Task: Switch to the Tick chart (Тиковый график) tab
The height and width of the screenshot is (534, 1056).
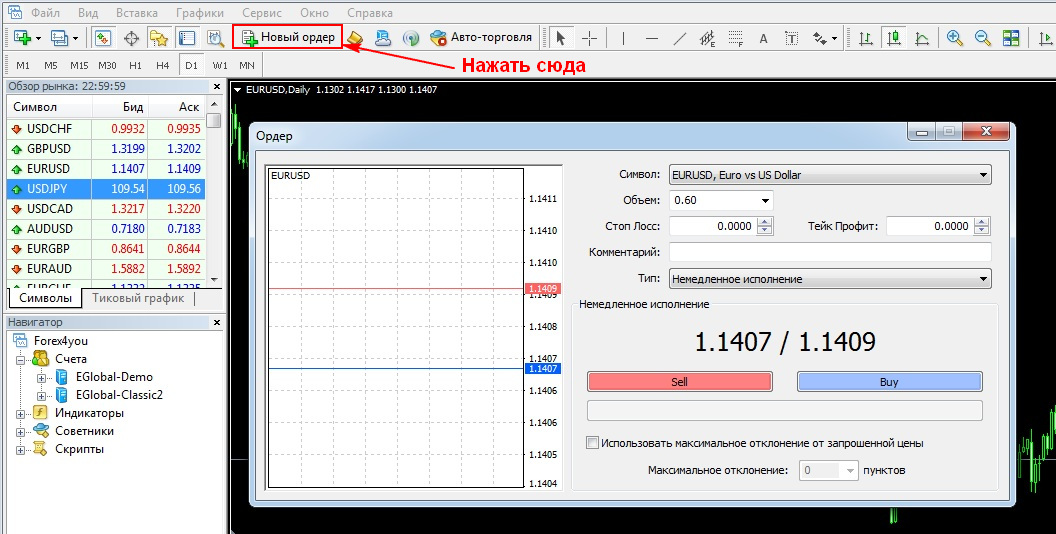Action: [x=138, y=298]
